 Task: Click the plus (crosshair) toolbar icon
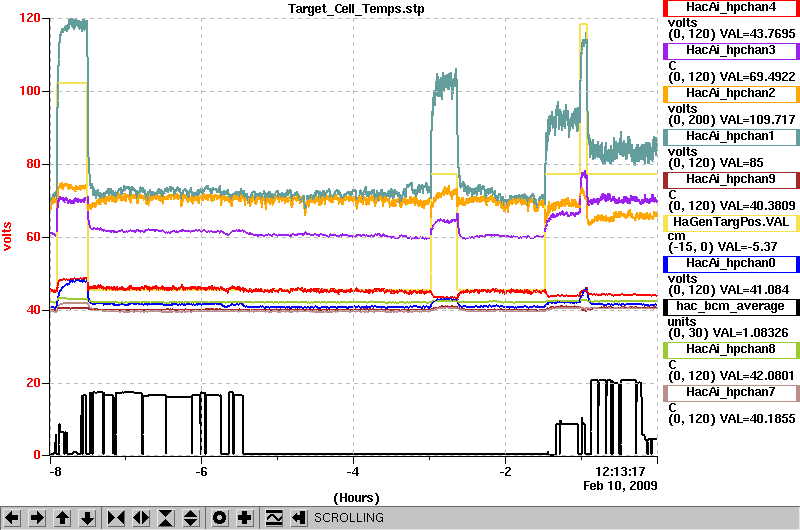point(245,518)
